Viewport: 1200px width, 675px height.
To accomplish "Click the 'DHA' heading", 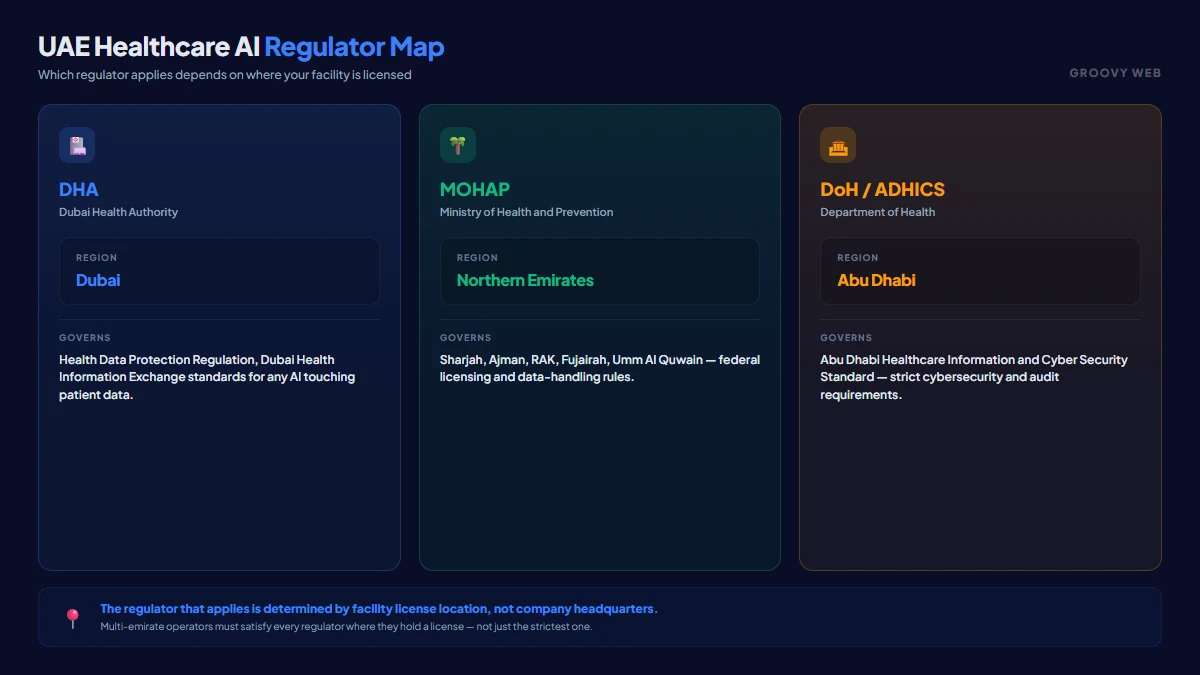I will coord(79,189).
